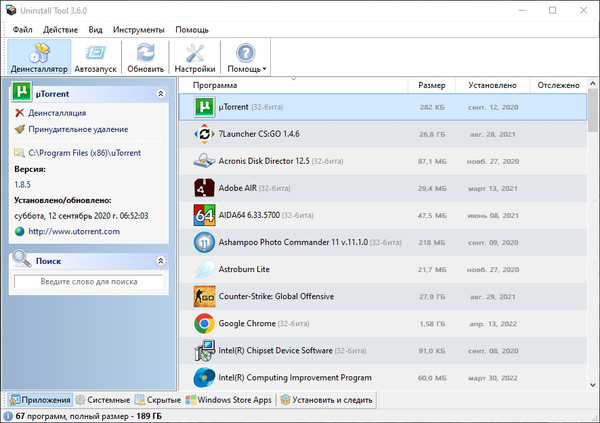Switch to Windows Store Apps tab
Image resolution: width=600 pixels, height=423 pixels.
pos(229,400)
